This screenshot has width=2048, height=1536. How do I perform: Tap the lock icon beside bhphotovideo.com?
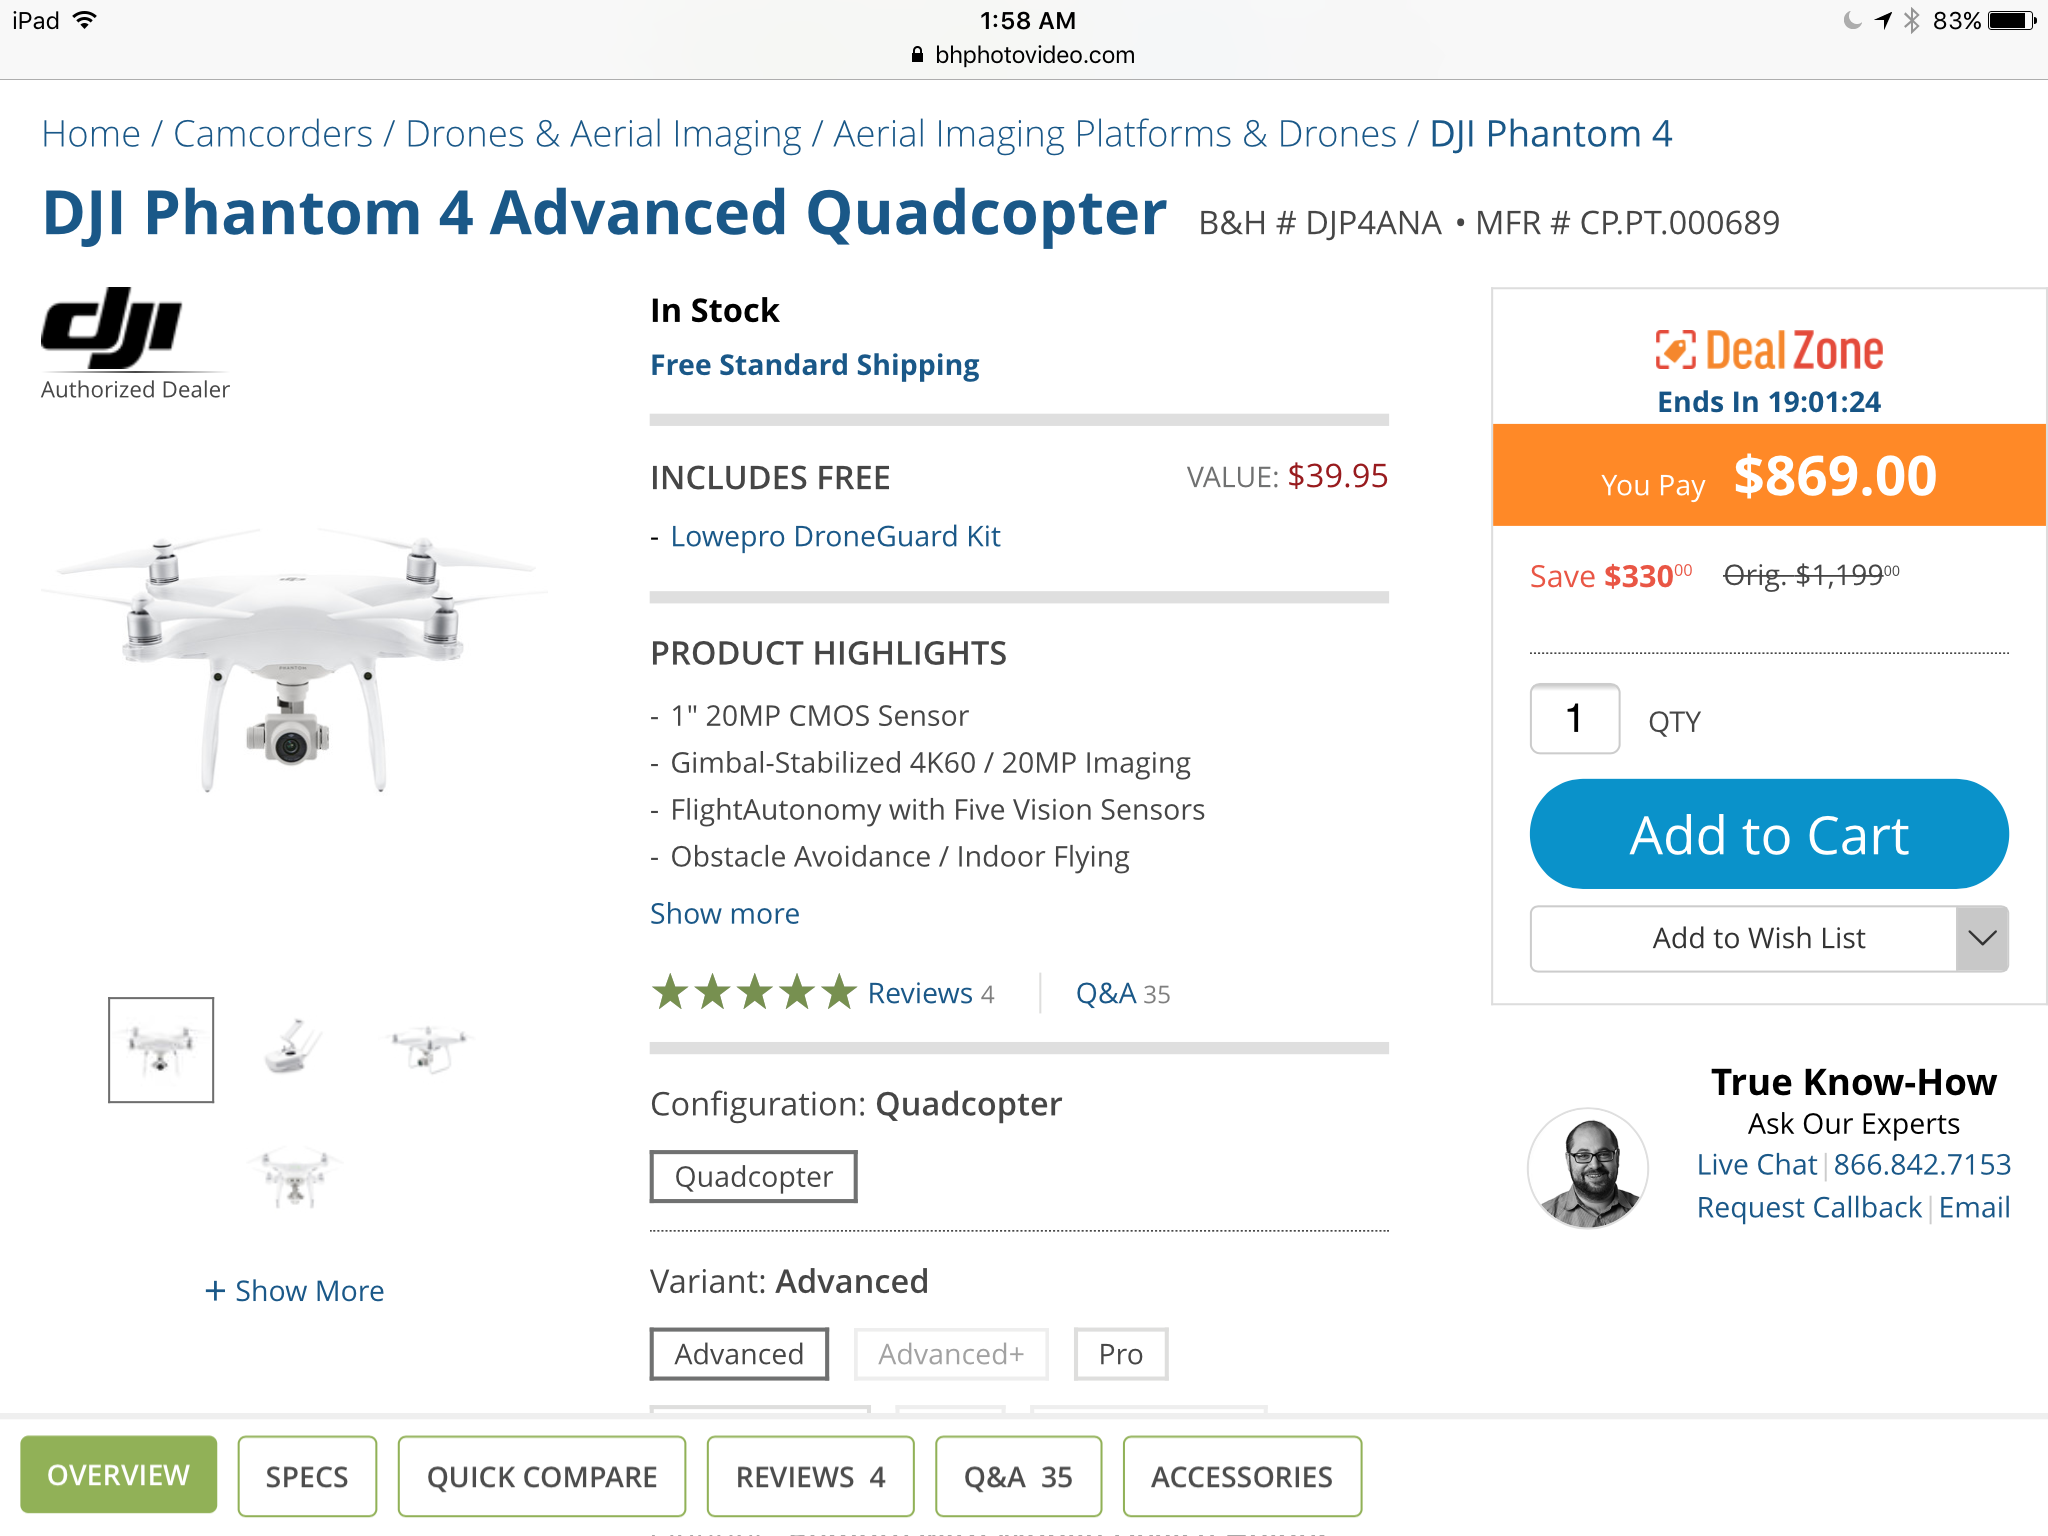(x=917, y=55)
